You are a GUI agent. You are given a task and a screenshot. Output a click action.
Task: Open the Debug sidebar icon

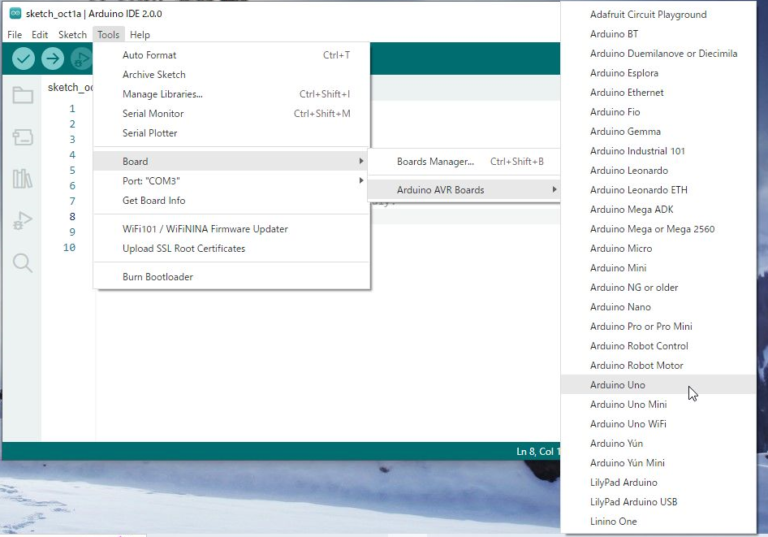pos(23,221)
